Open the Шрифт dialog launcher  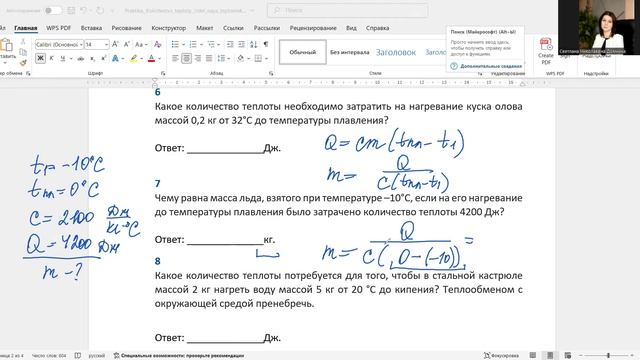(163, 73)
